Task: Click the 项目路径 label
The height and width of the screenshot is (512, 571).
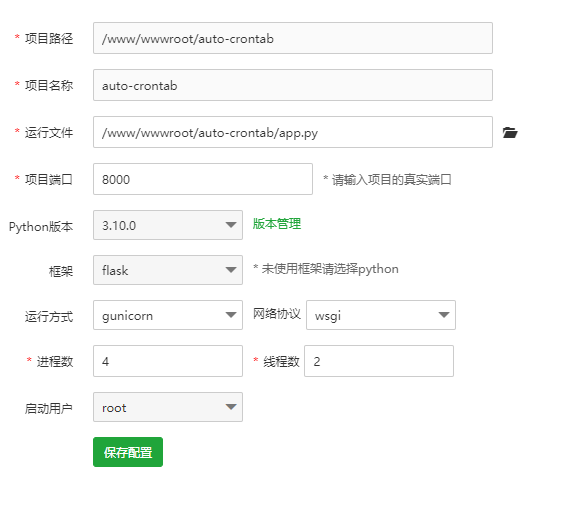Action: tap(49, 39)
